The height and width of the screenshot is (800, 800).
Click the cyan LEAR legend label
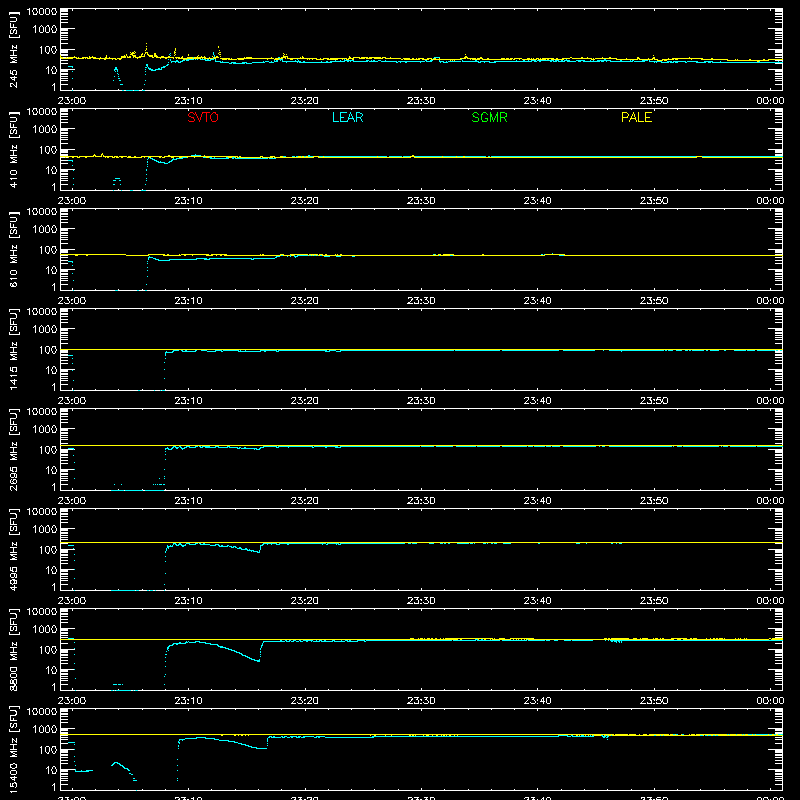(x=347, y=117)
